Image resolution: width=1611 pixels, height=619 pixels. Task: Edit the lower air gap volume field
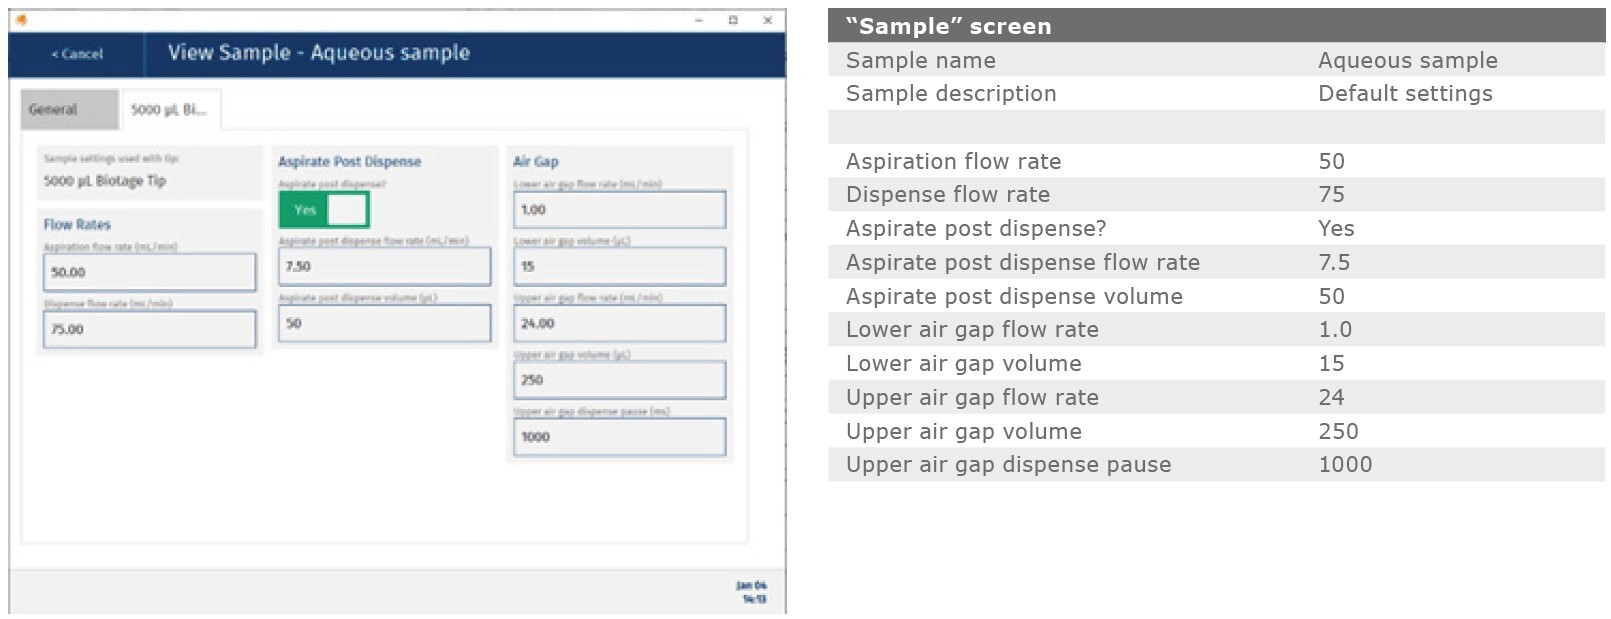(x=620, y=267)
